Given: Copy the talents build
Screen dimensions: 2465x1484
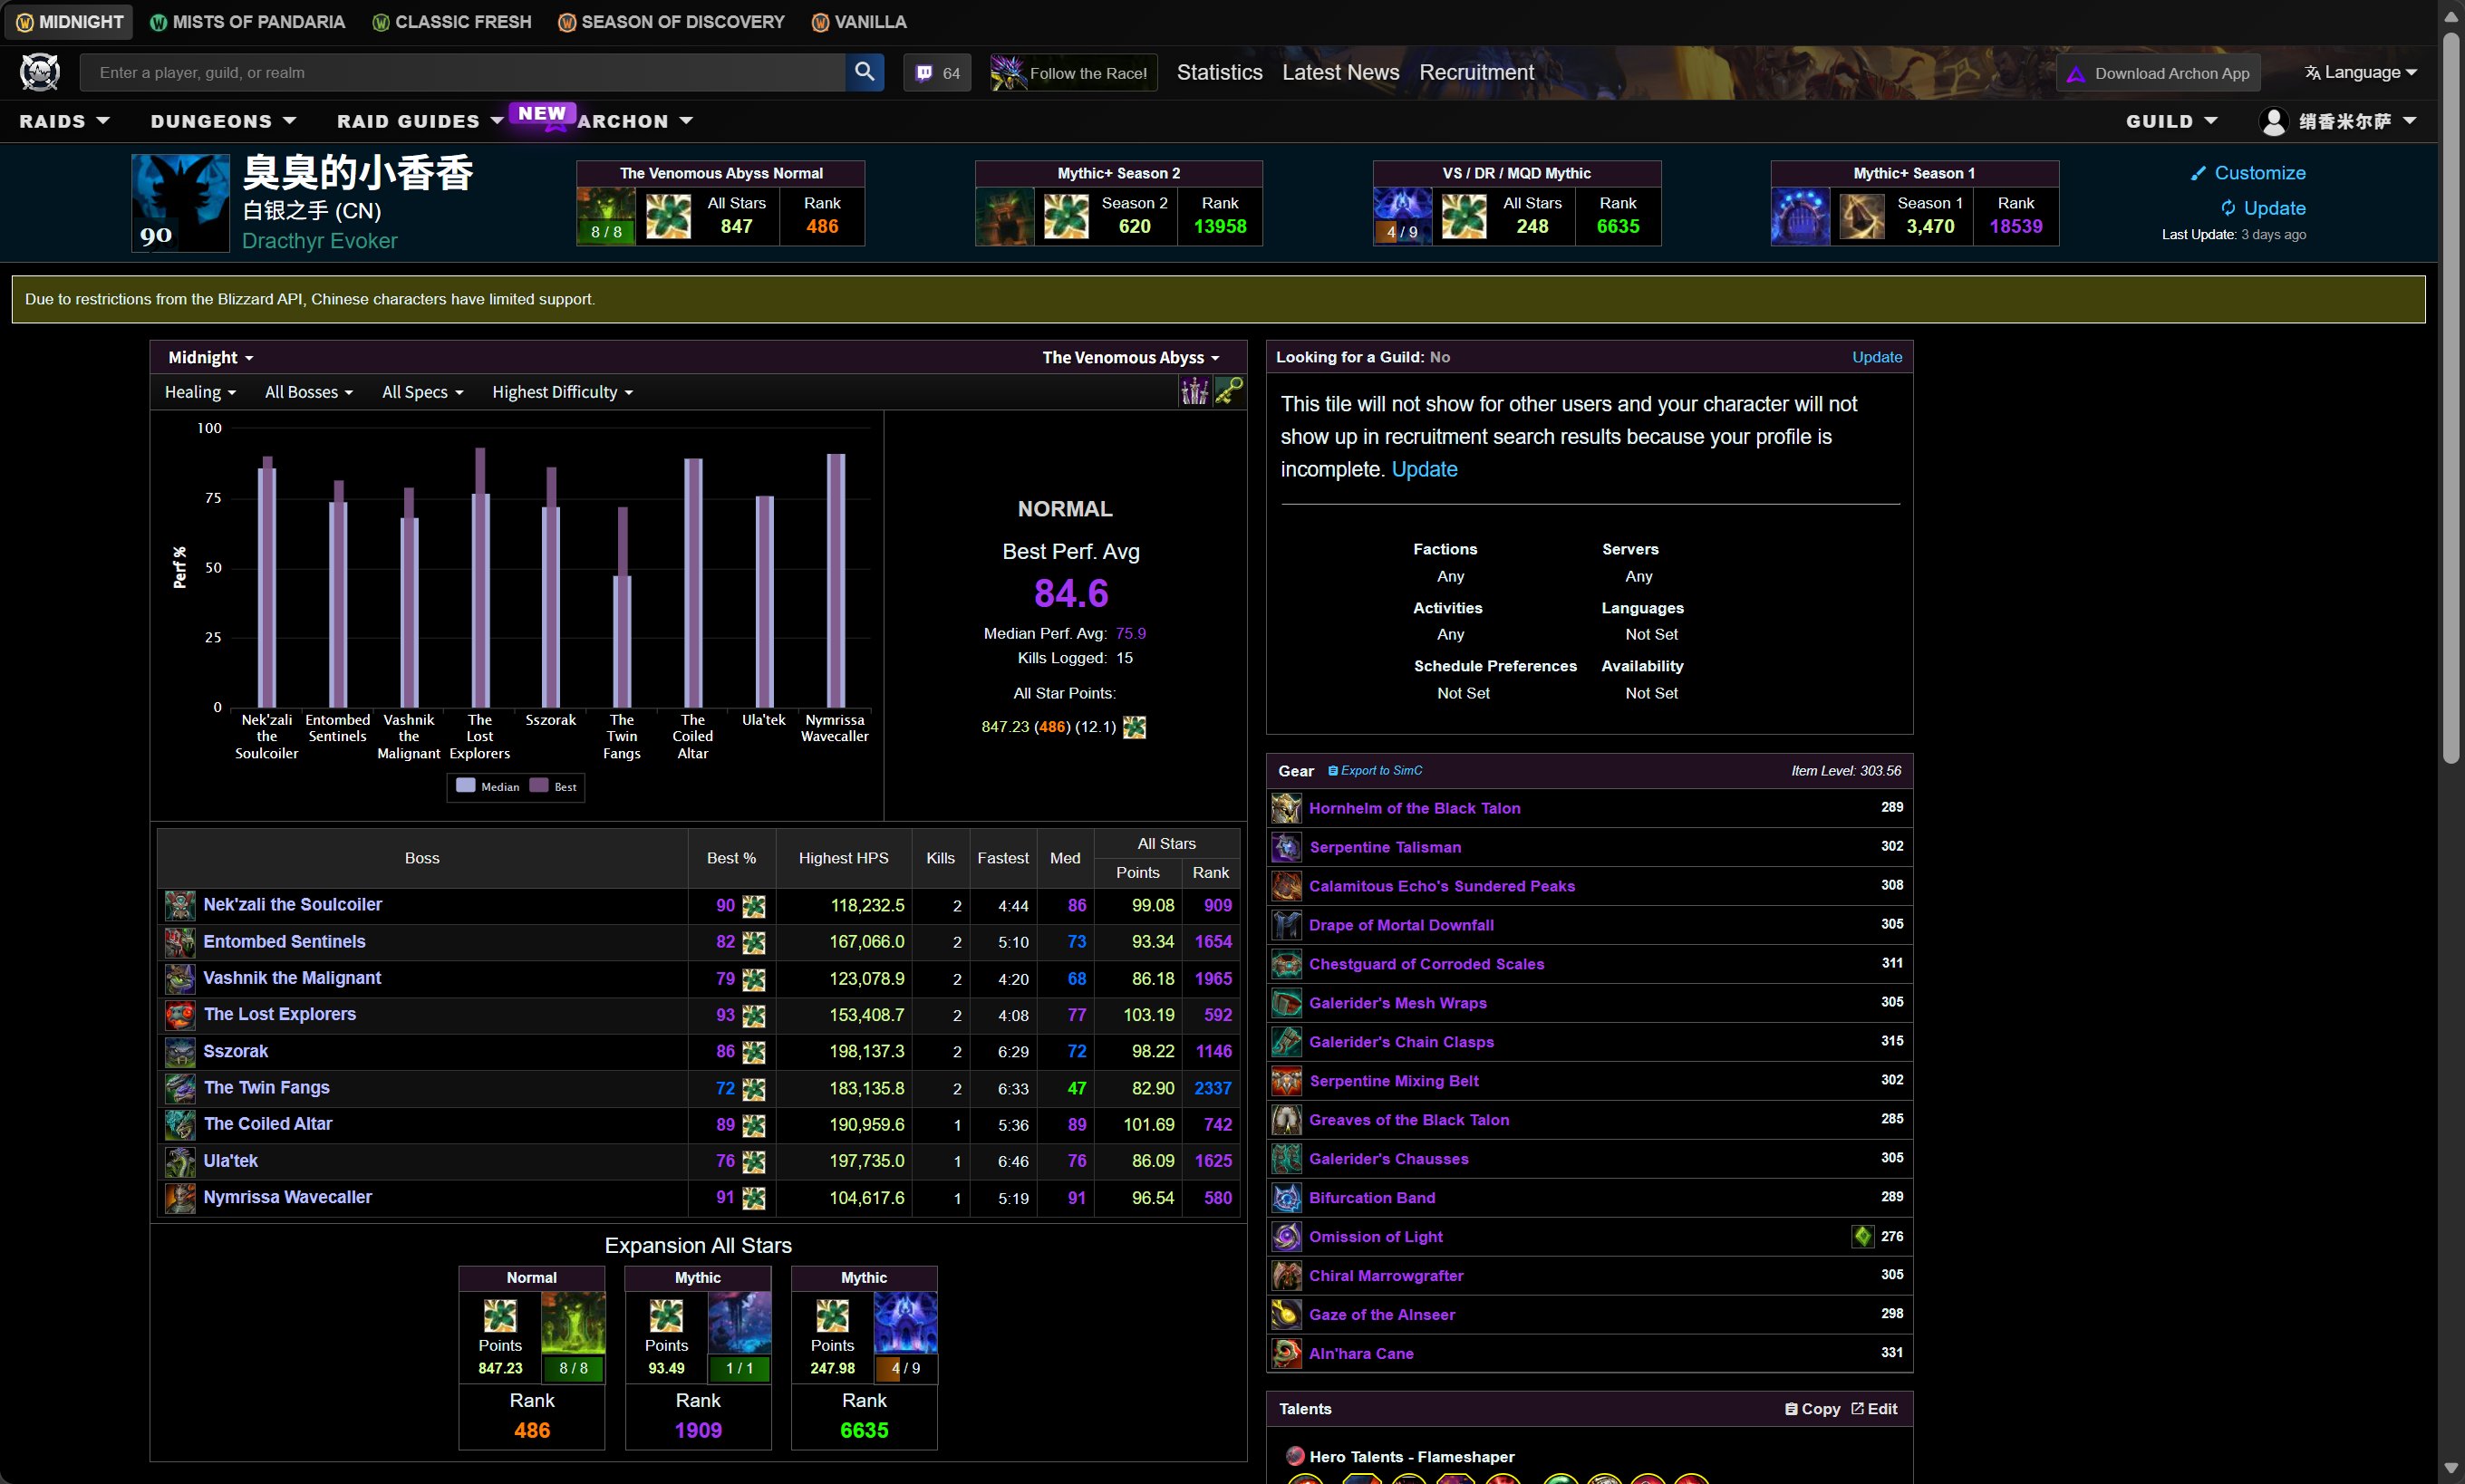Looking at the screenshot, I should pos(1812,1409).
